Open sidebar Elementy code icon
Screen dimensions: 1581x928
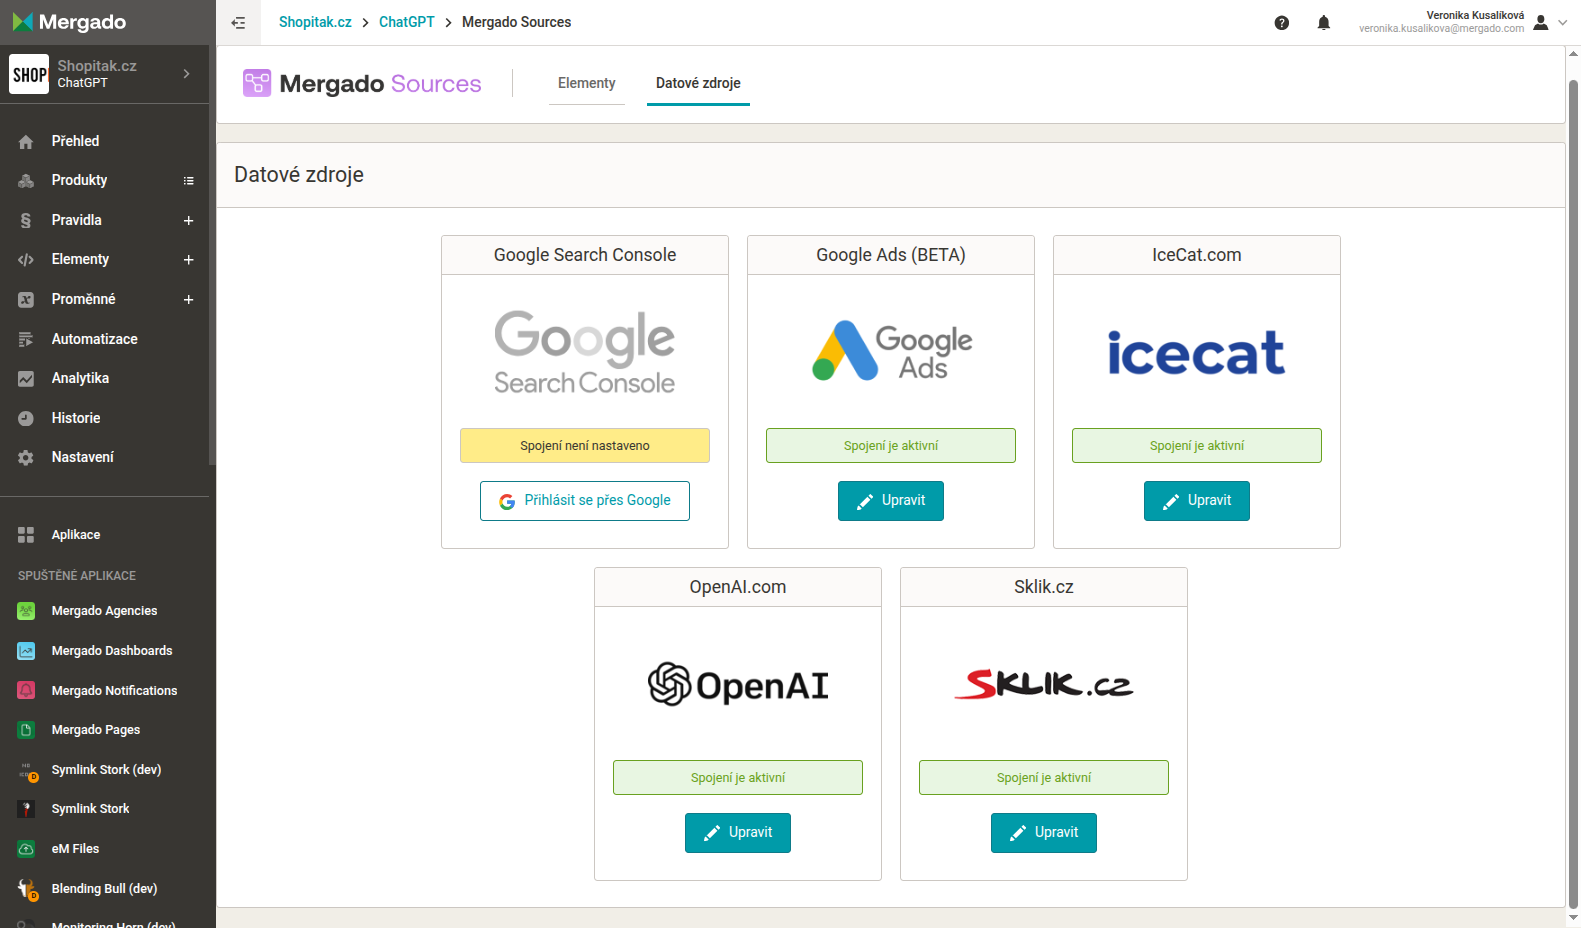click(26, 260)
